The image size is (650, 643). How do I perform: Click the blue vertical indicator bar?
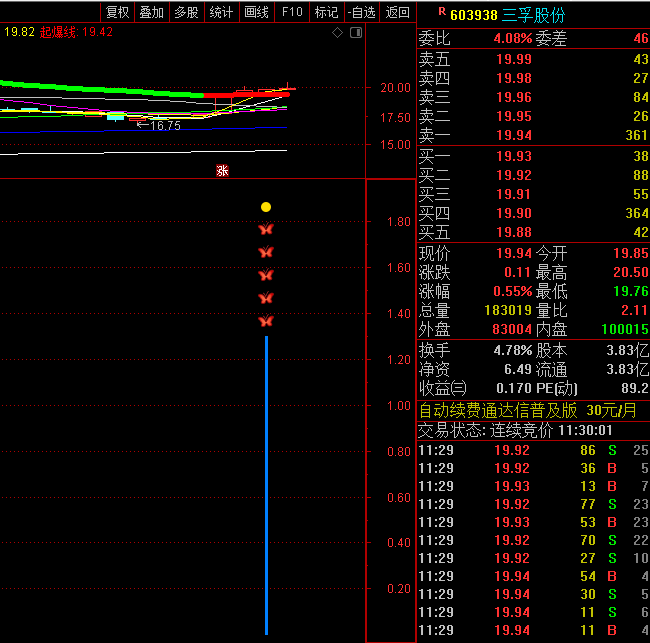pyautogui.click(x=266, y=485)
